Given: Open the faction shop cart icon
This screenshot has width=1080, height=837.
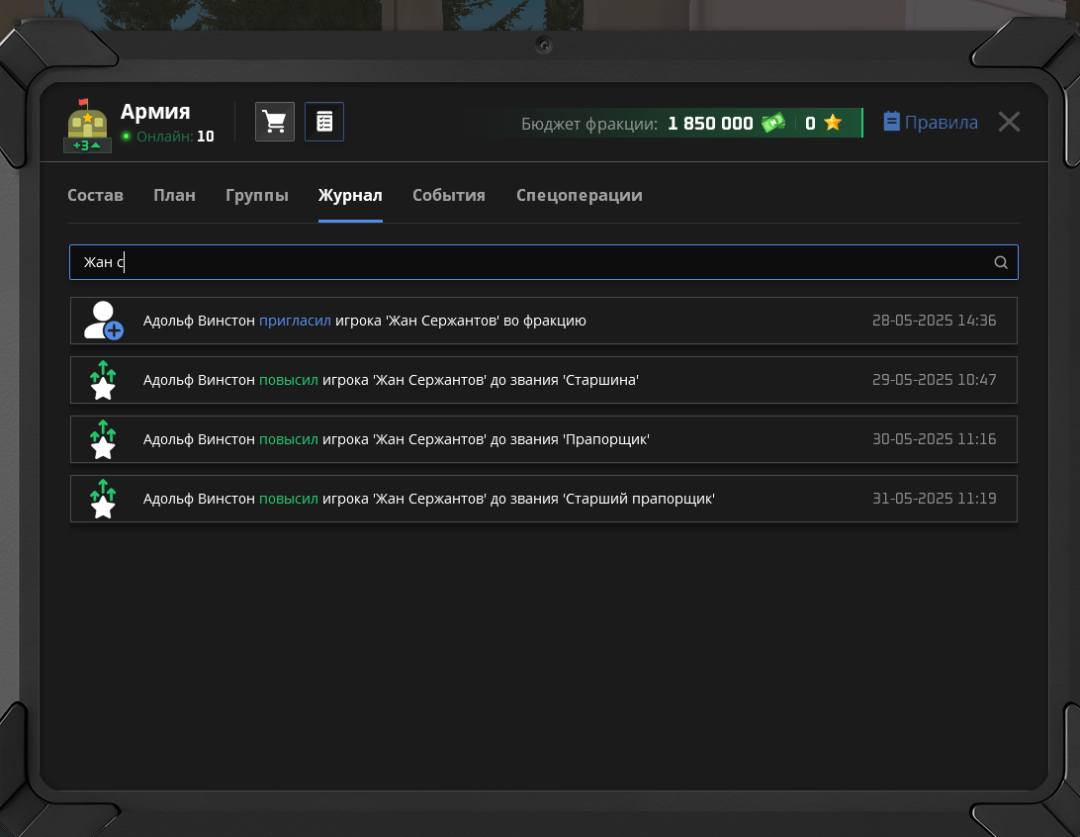Looking at the screenshot, I should [x=274, y=122].
